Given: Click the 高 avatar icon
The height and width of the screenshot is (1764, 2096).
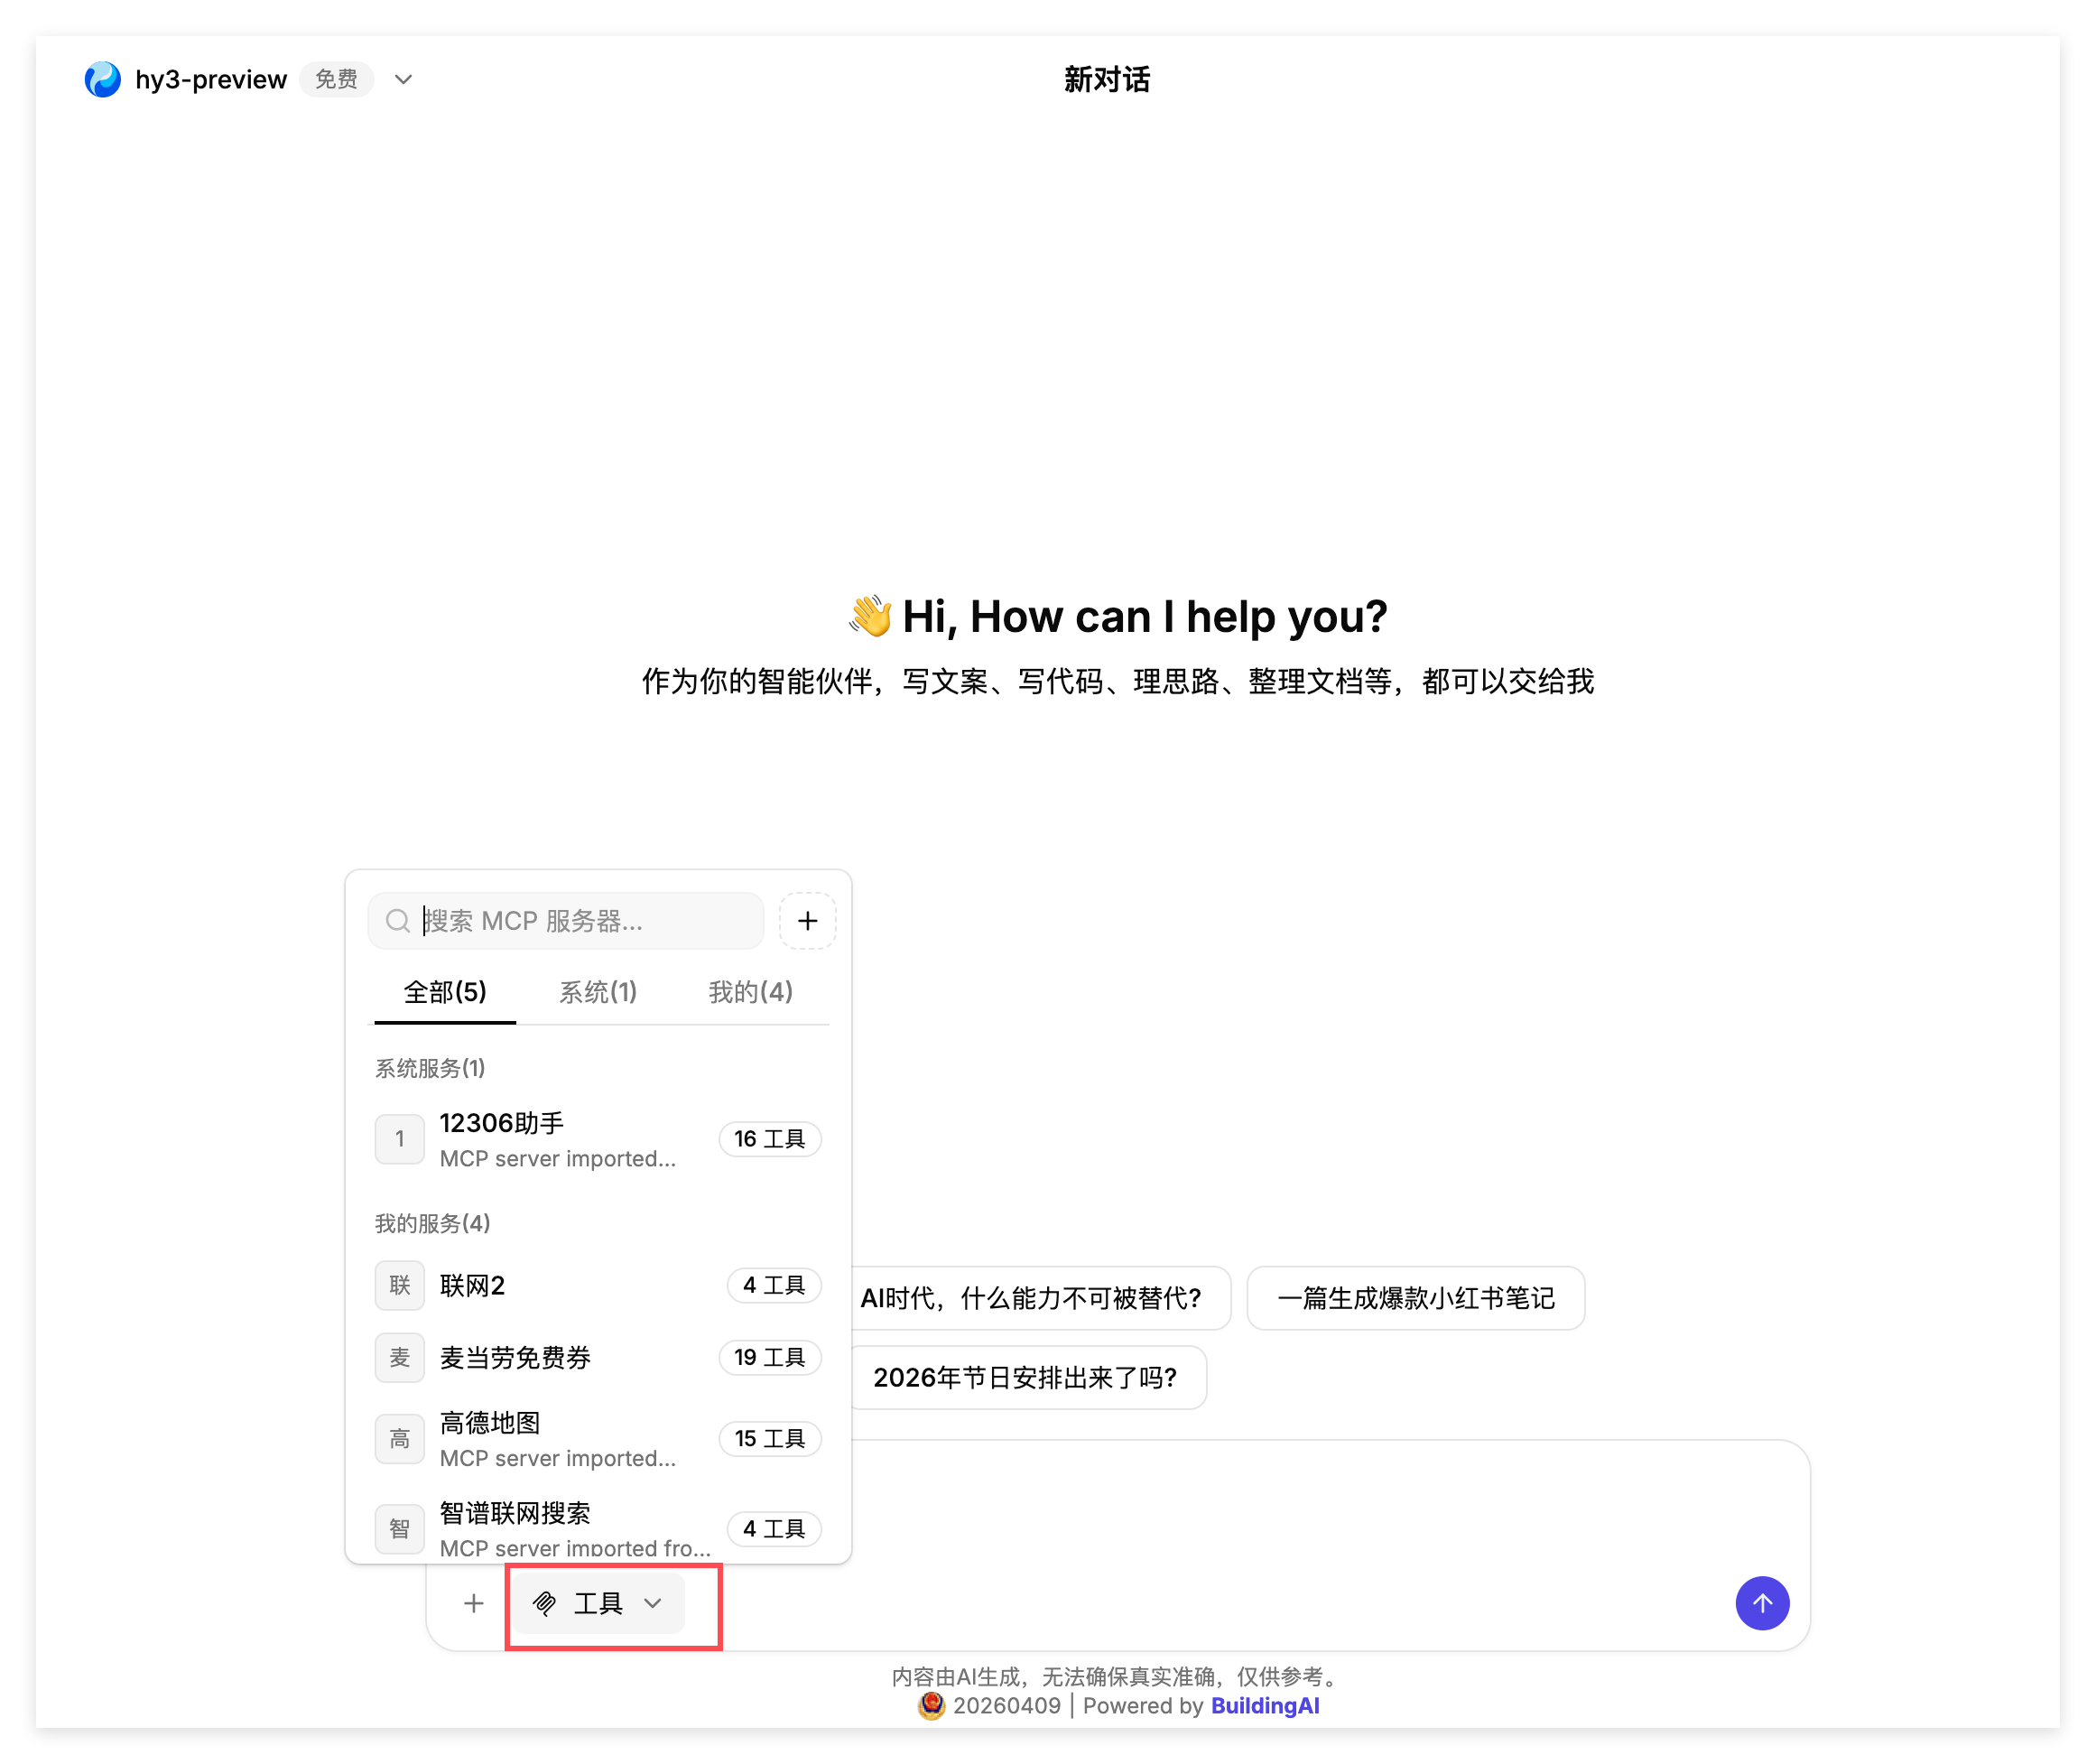Looking at the screenshot, I should point(399,1438).
